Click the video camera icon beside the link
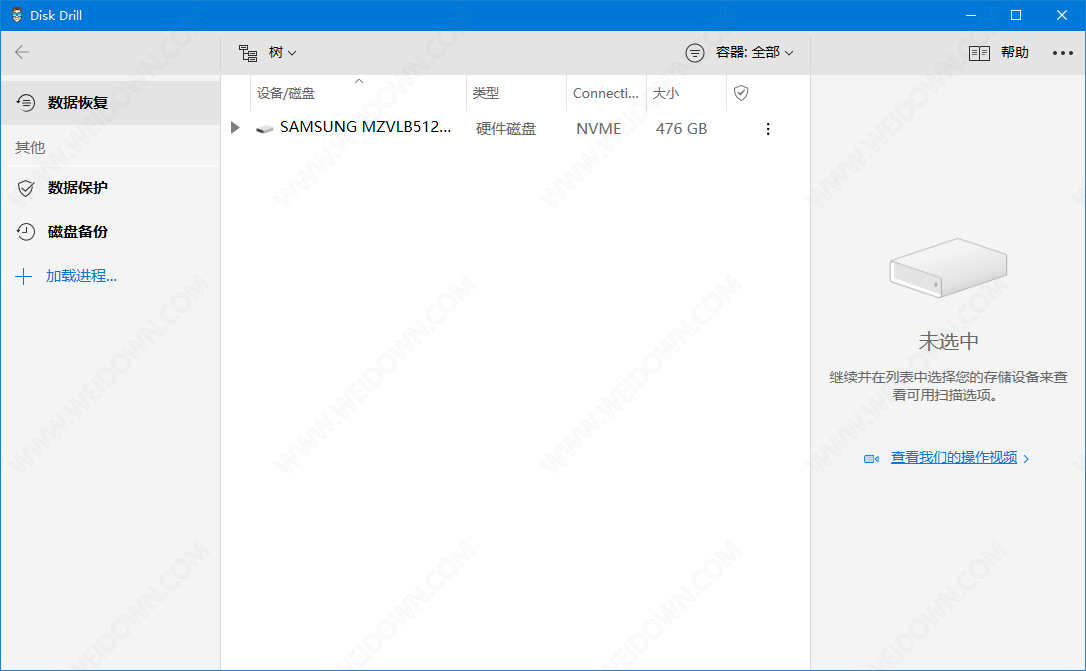The image size is (1086, 671). click(x=871, y=459)
